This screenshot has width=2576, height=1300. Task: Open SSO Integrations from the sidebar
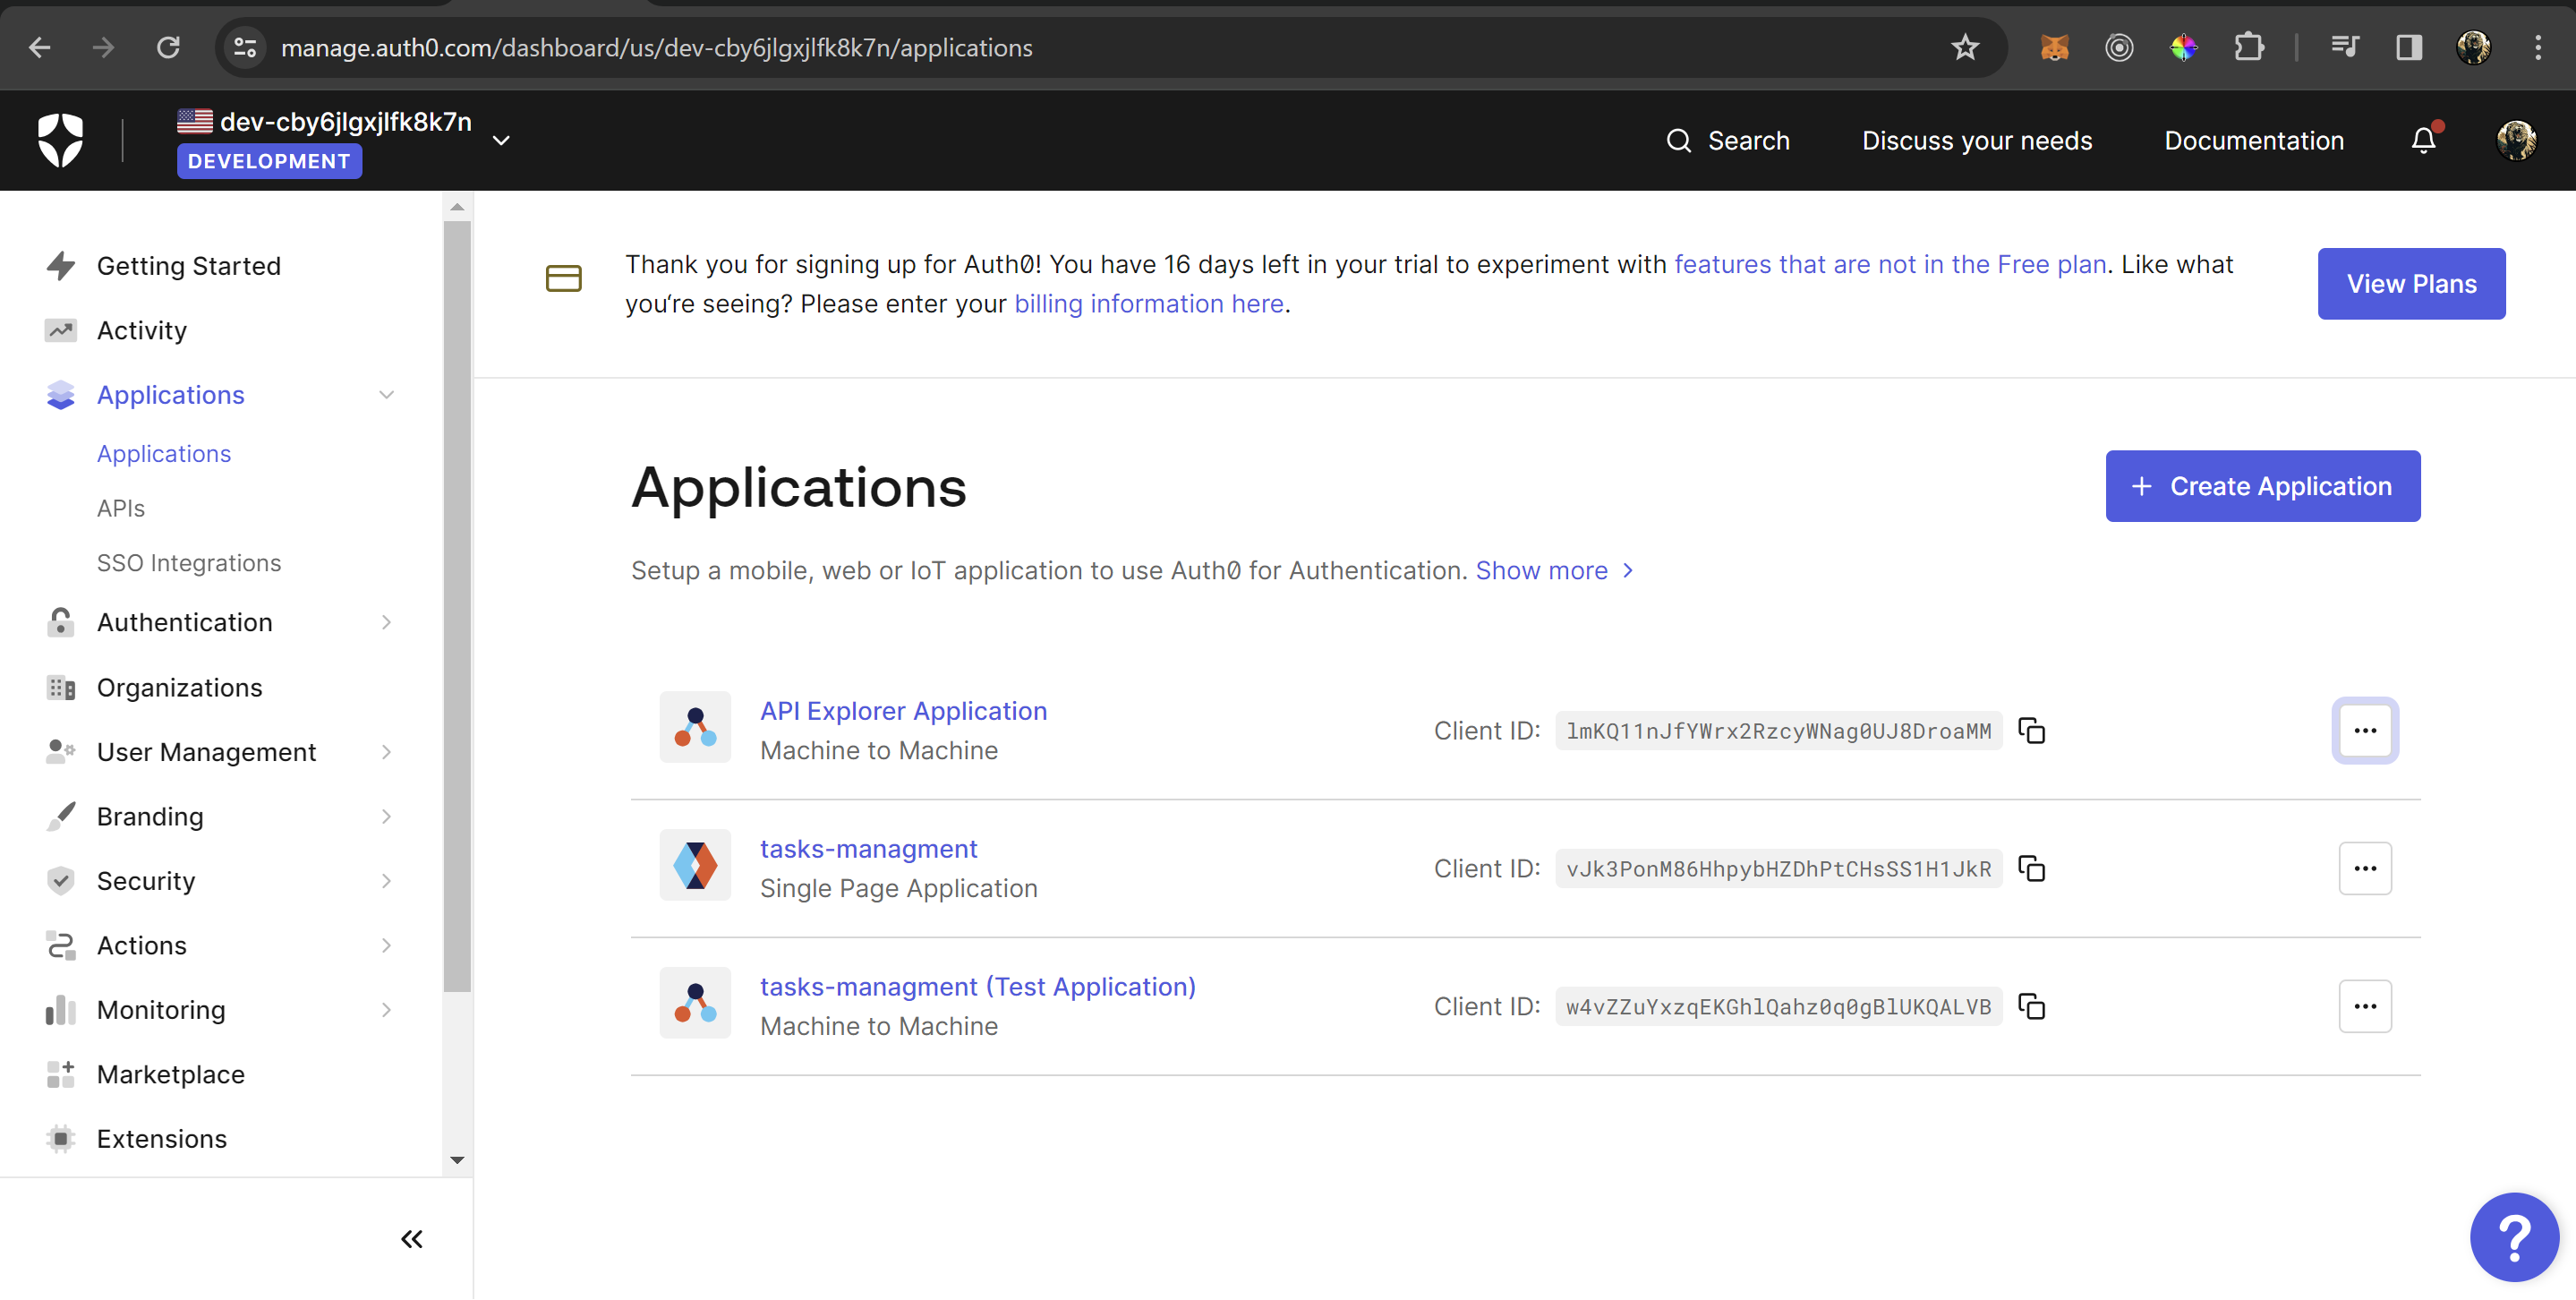(x=189, y=562)
